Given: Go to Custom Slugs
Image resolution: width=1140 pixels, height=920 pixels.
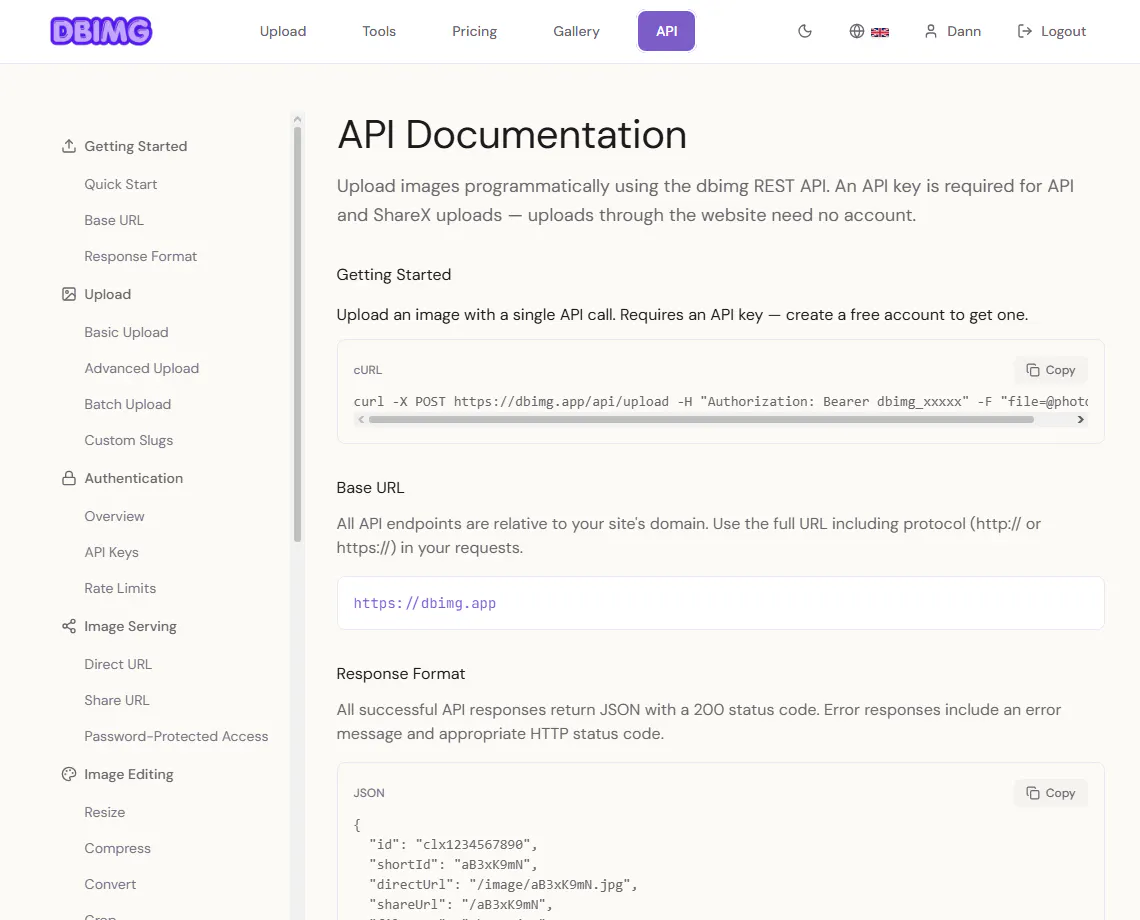Looking at the screenshot, I should [x=129, y=441].
